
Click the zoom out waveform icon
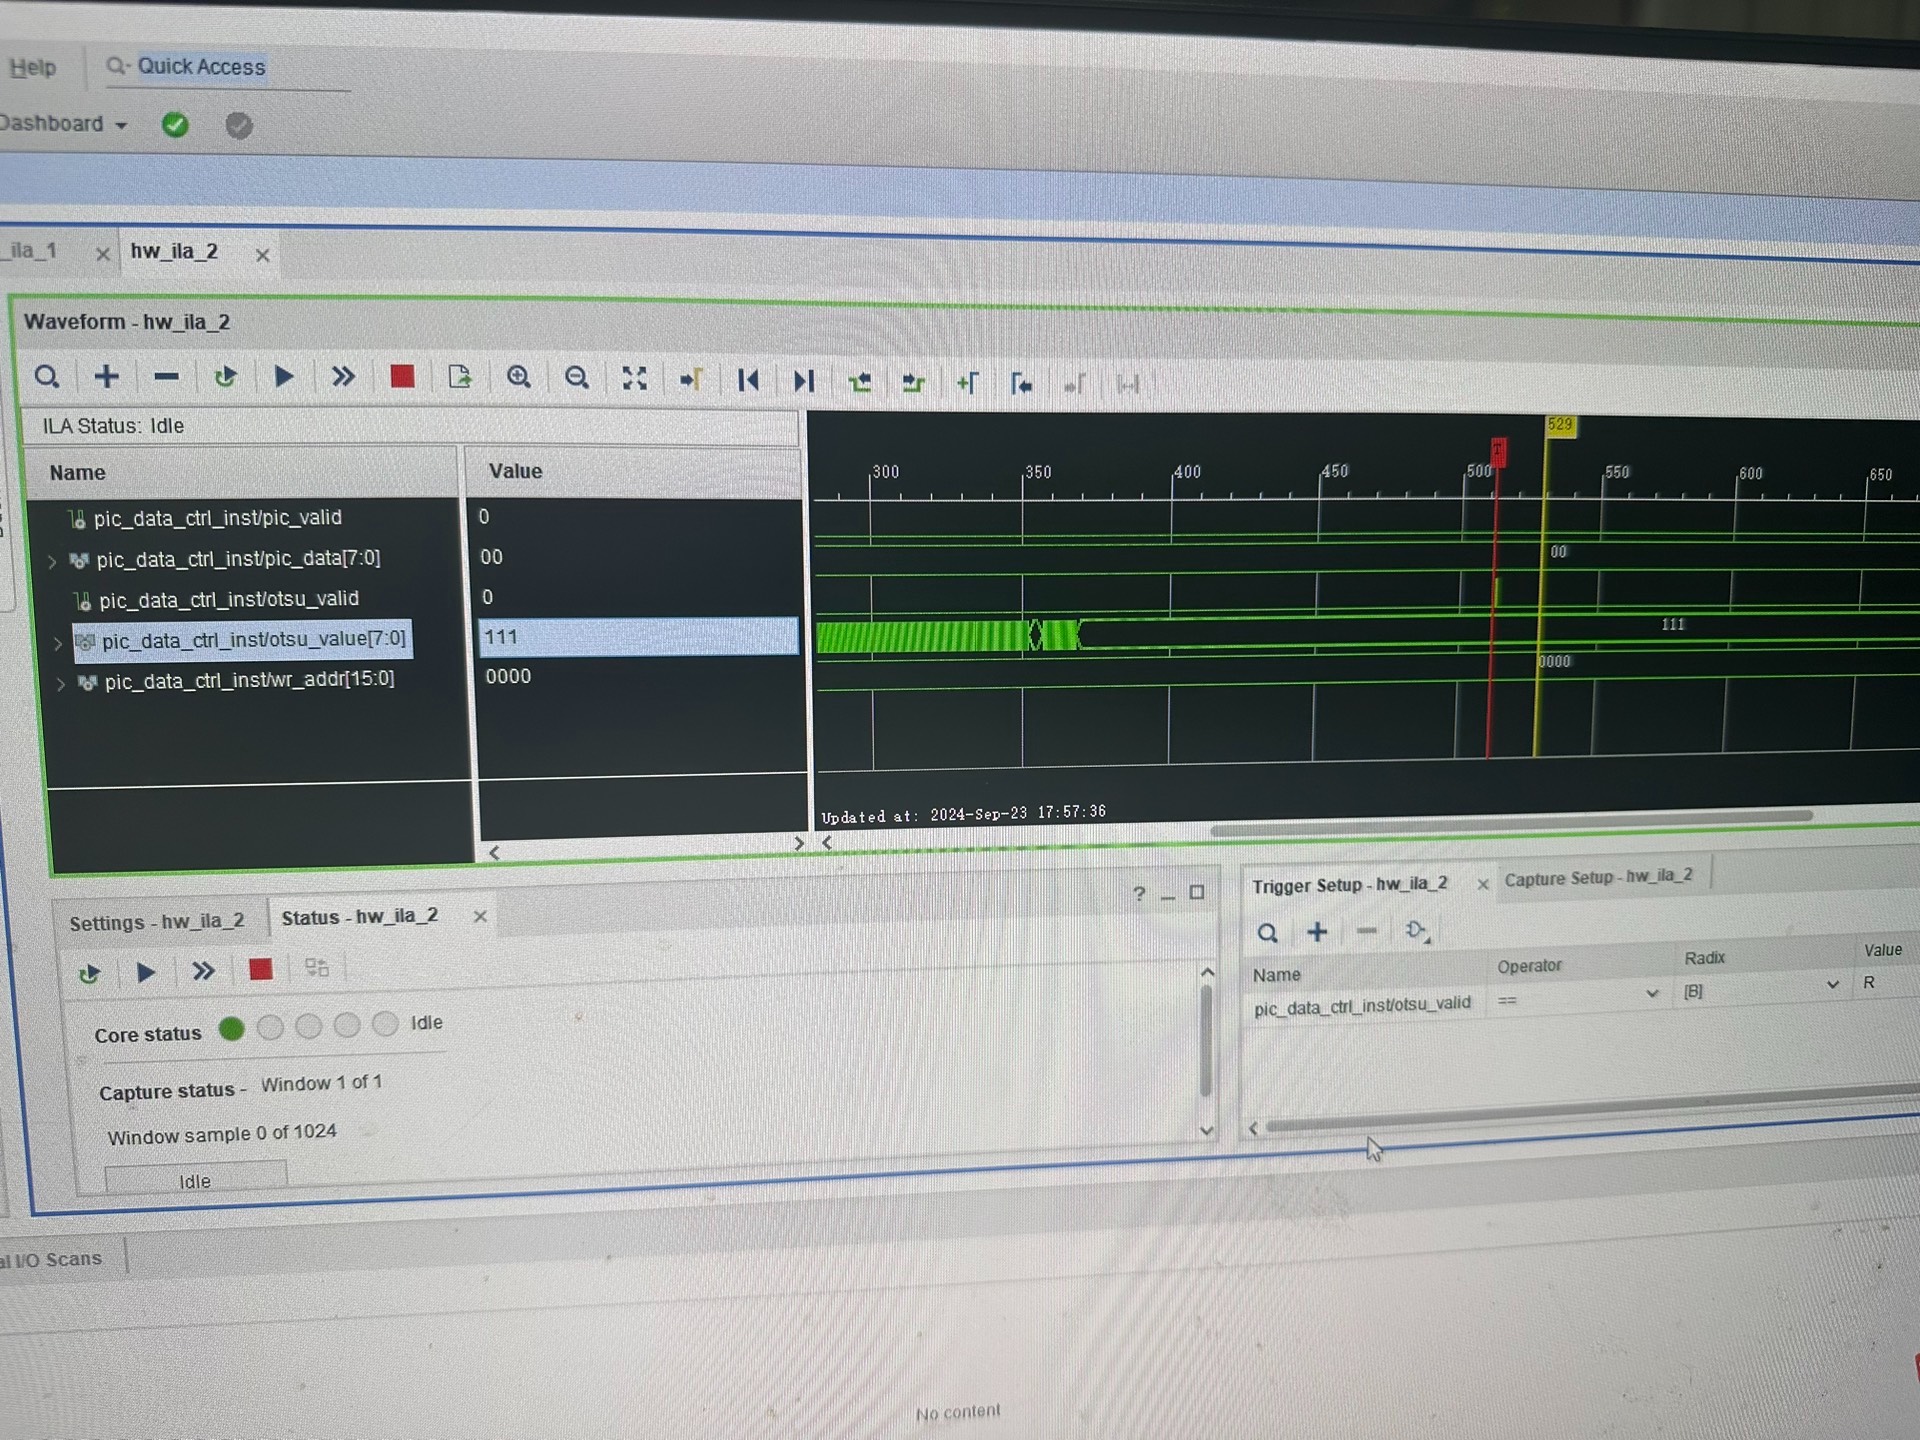pos(576,378)
